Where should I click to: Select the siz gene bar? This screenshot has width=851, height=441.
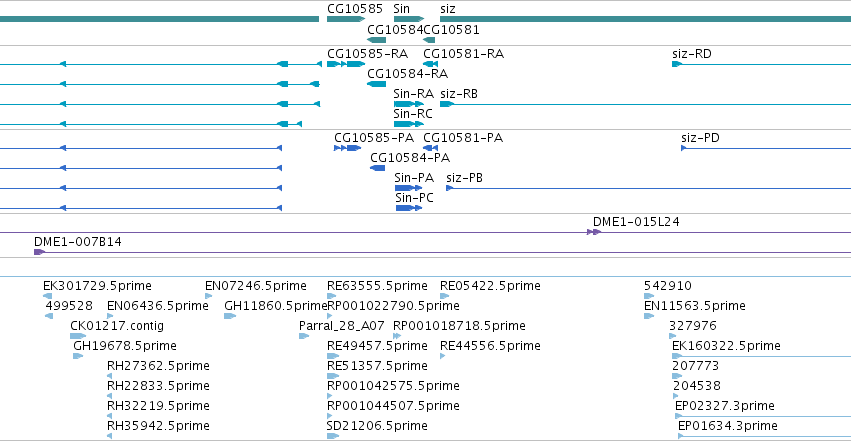click(x=645, y=19)
